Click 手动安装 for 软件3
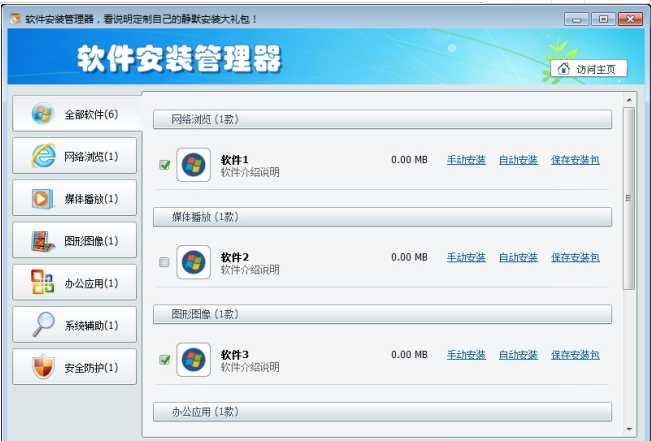Screen dimensions: 651x441 pyautogui.click(x=466, y=355)
